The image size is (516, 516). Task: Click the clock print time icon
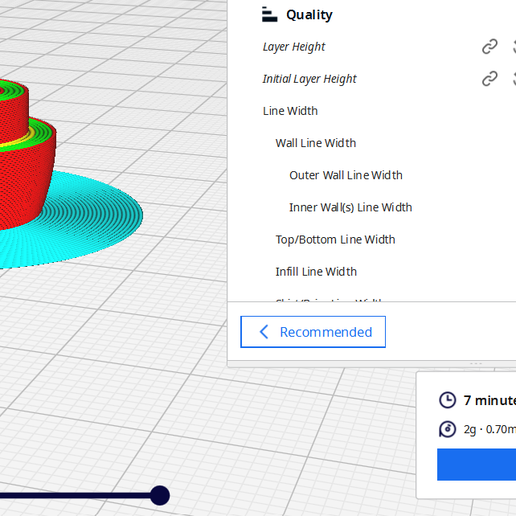pos(447,400)
